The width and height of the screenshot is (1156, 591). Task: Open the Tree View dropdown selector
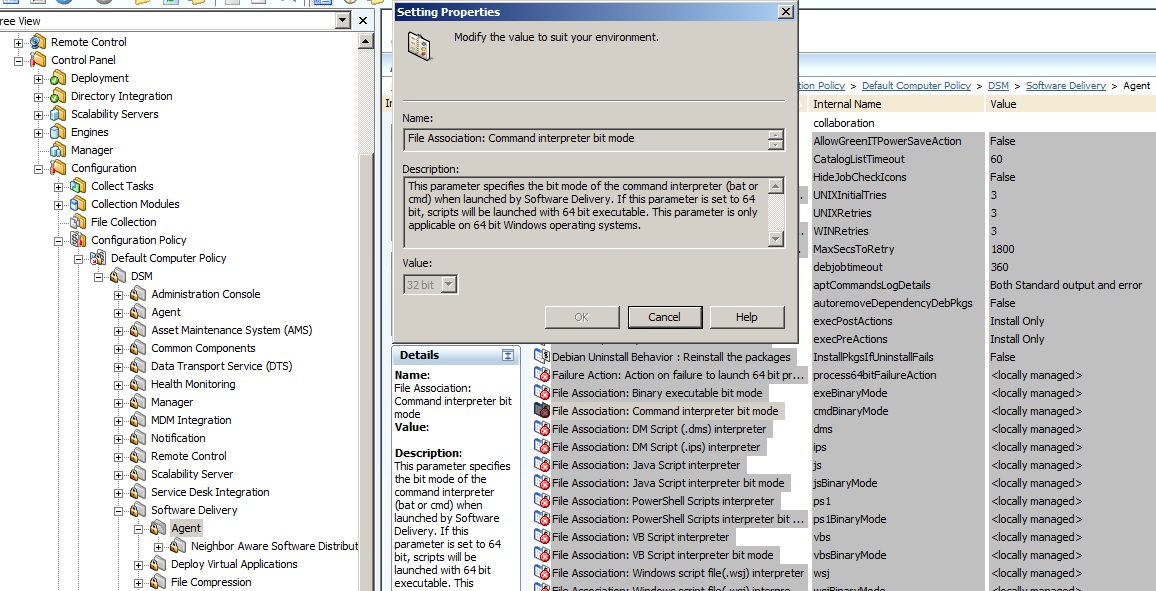coord(344,20)
